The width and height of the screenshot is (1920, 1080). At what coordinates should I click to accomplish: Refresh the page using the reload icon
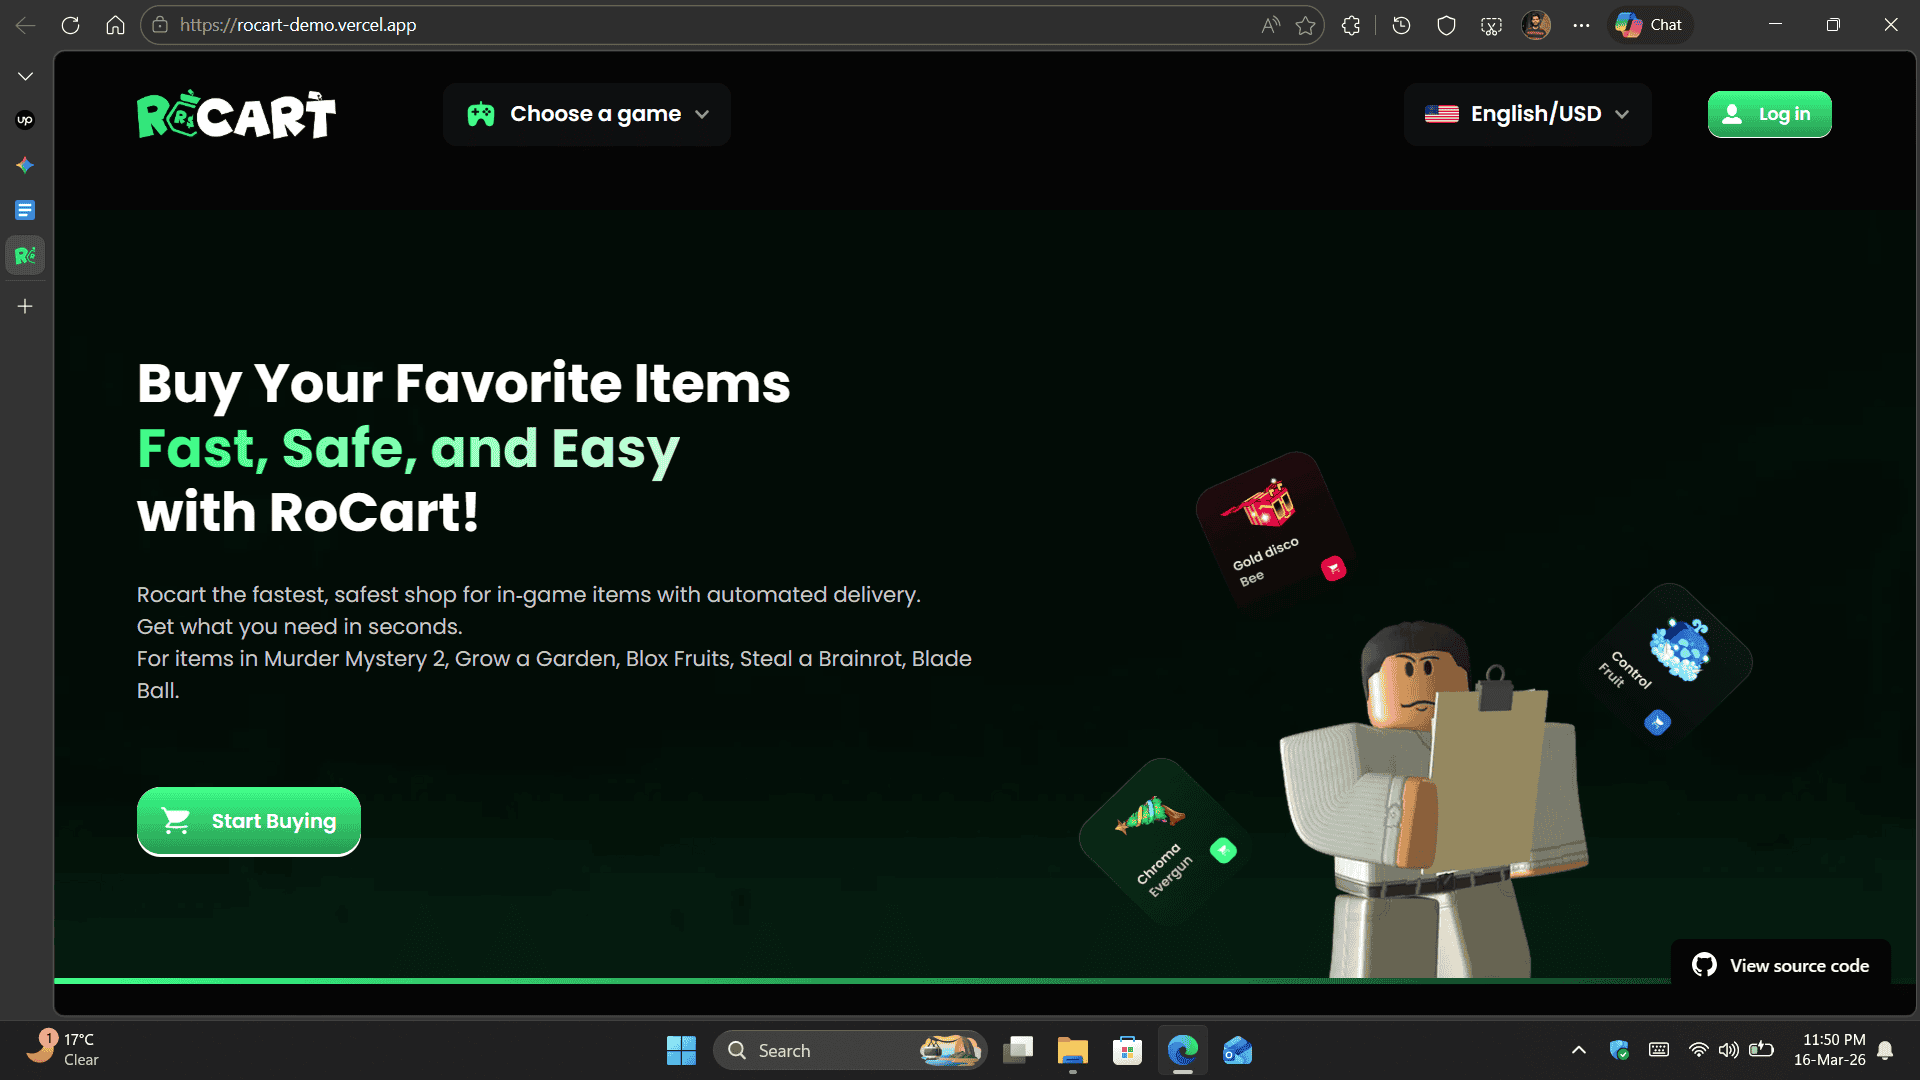[x=70, y=25]
